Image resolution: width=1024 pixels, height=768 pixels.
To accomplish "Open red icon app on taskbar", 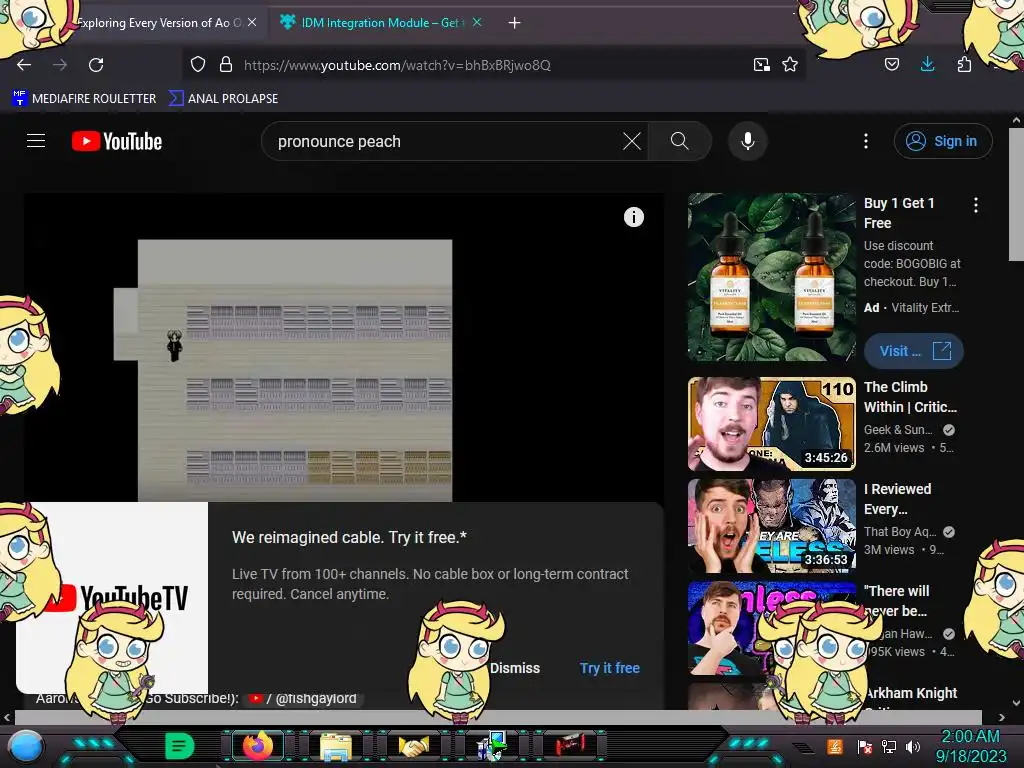I will tap(570, 744).
